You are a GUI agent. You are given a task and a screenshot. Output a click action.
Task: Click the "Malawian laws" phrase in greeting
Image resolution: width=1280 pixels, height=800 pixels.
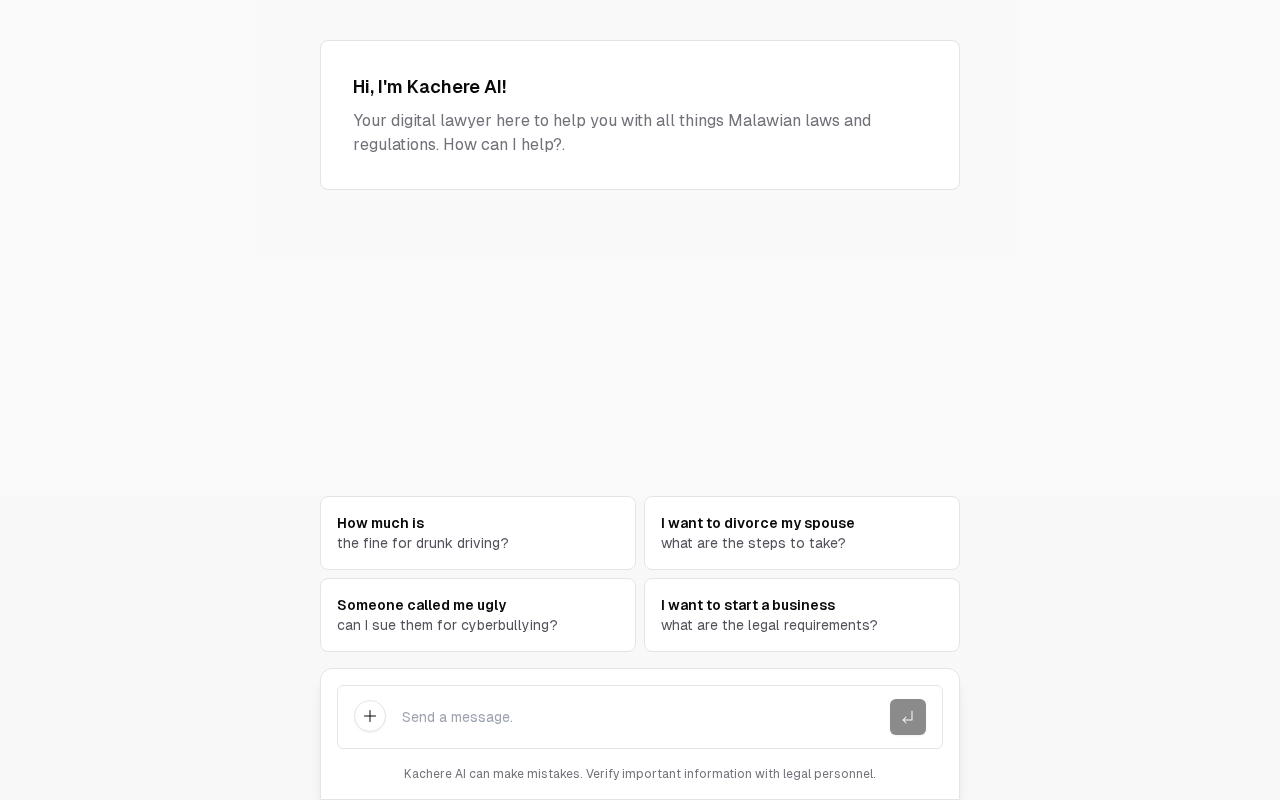[783, 121]
